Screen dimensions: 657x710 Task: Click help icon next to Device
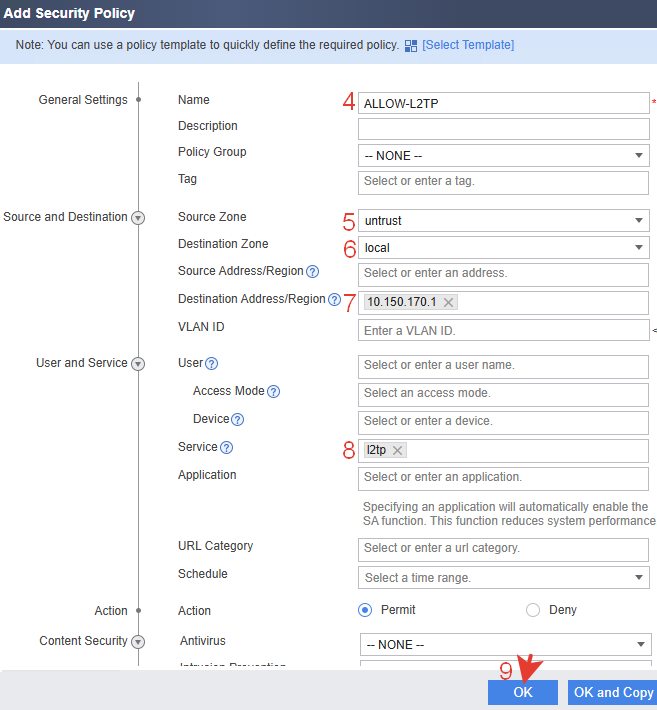coord(237,420)
